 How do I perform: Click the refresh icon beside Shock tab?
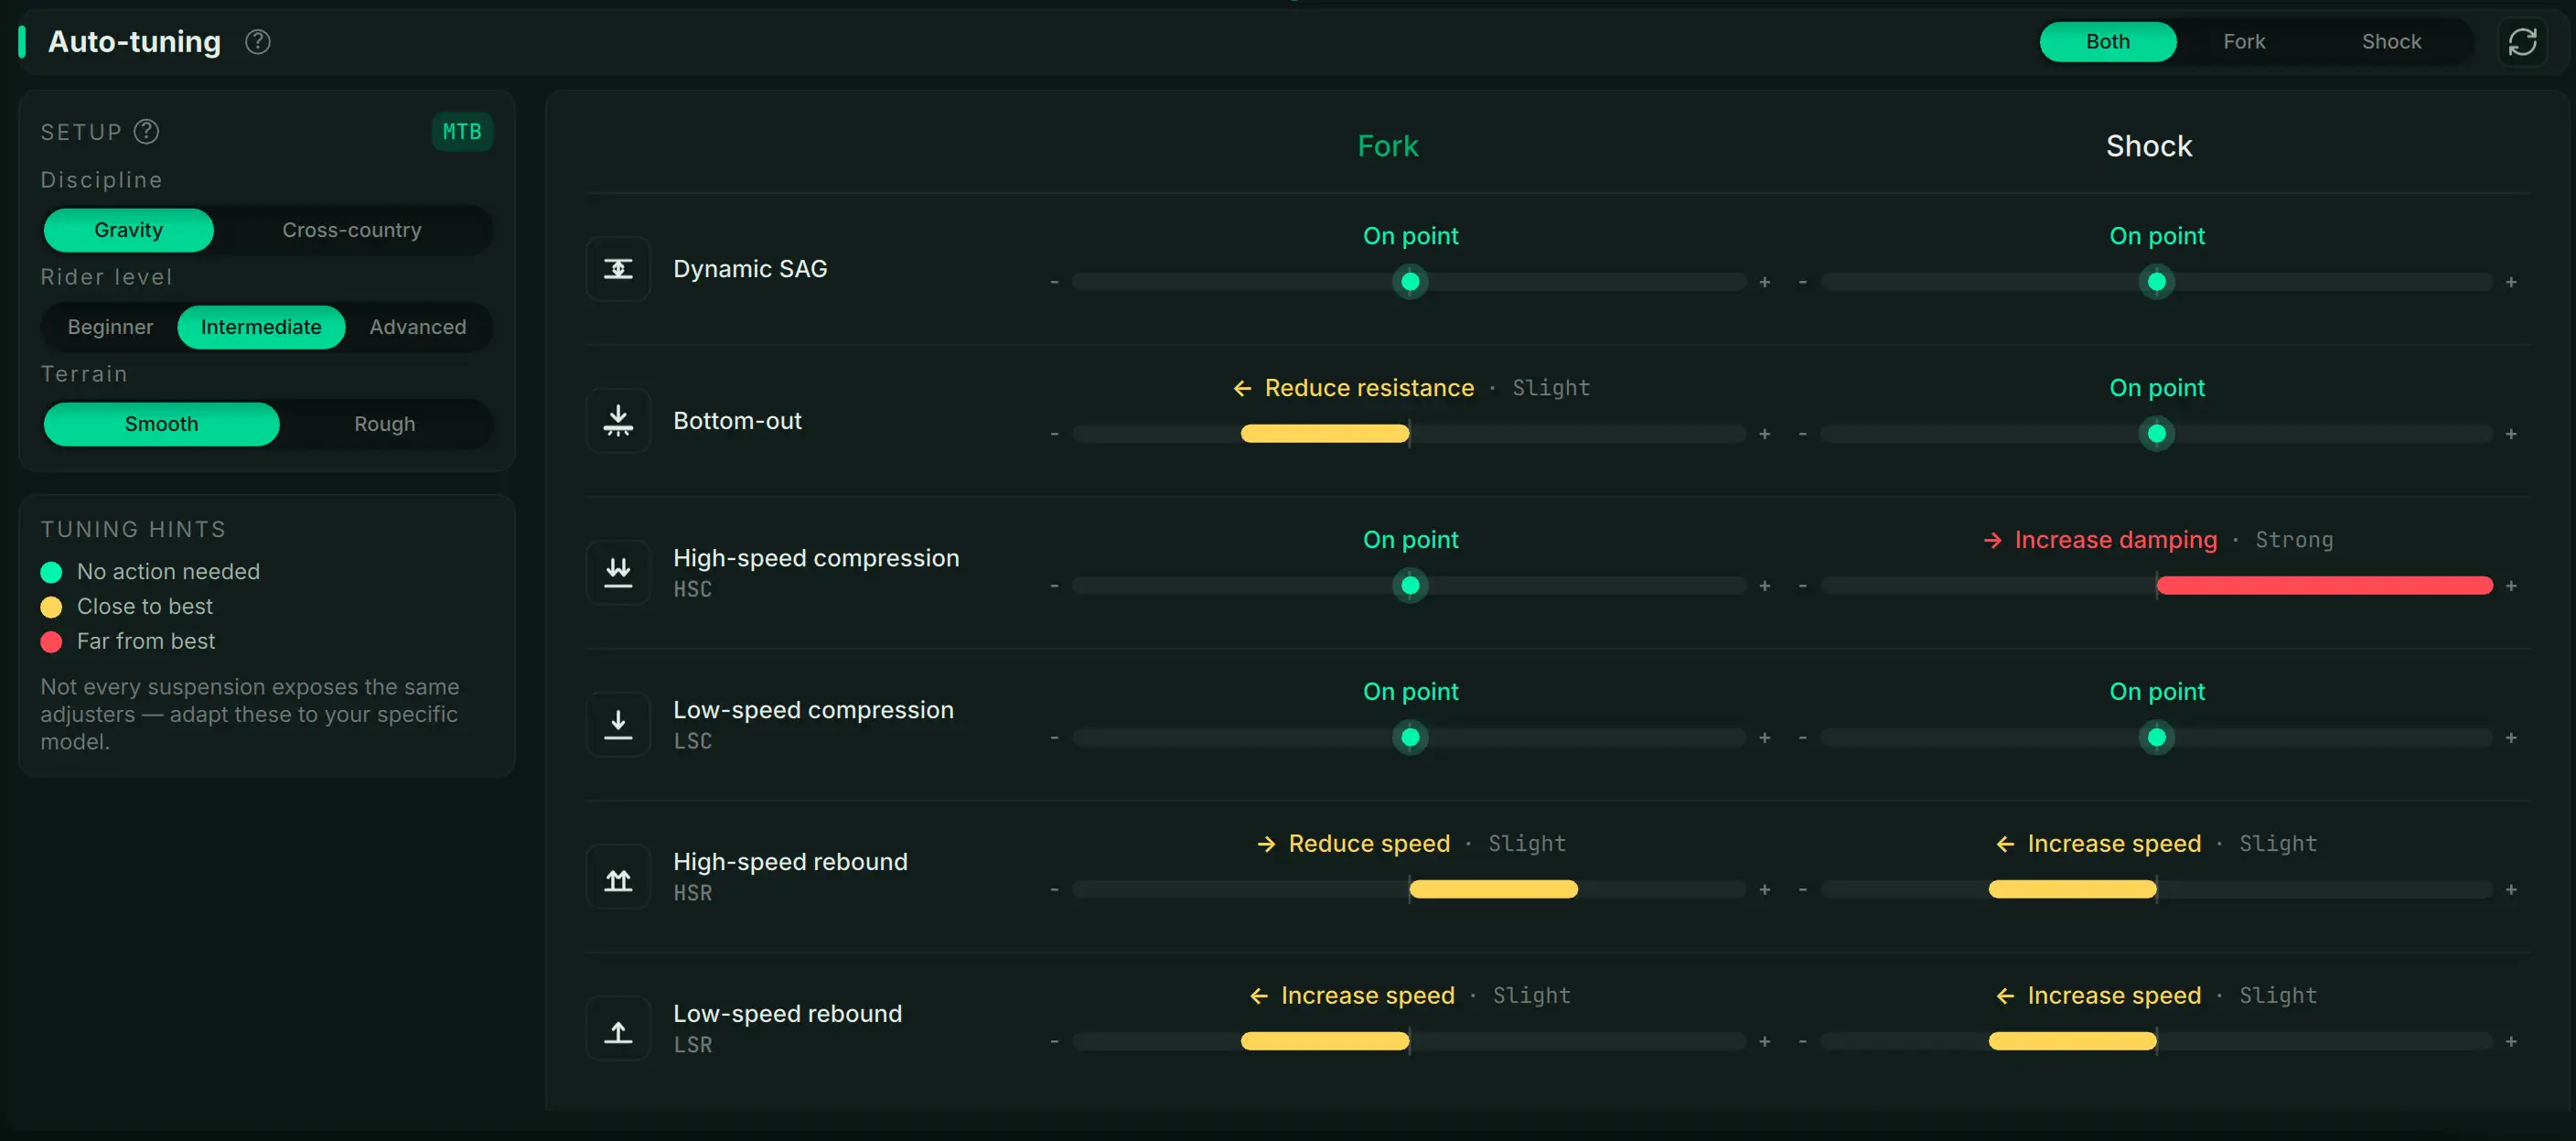(2522, 42)
